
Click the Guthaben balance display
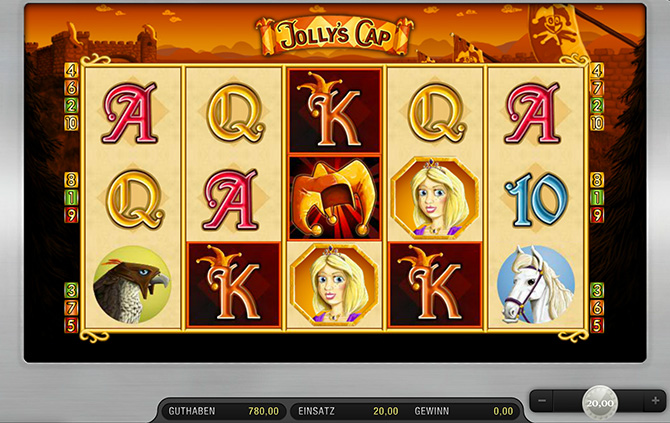click(223, 411)
